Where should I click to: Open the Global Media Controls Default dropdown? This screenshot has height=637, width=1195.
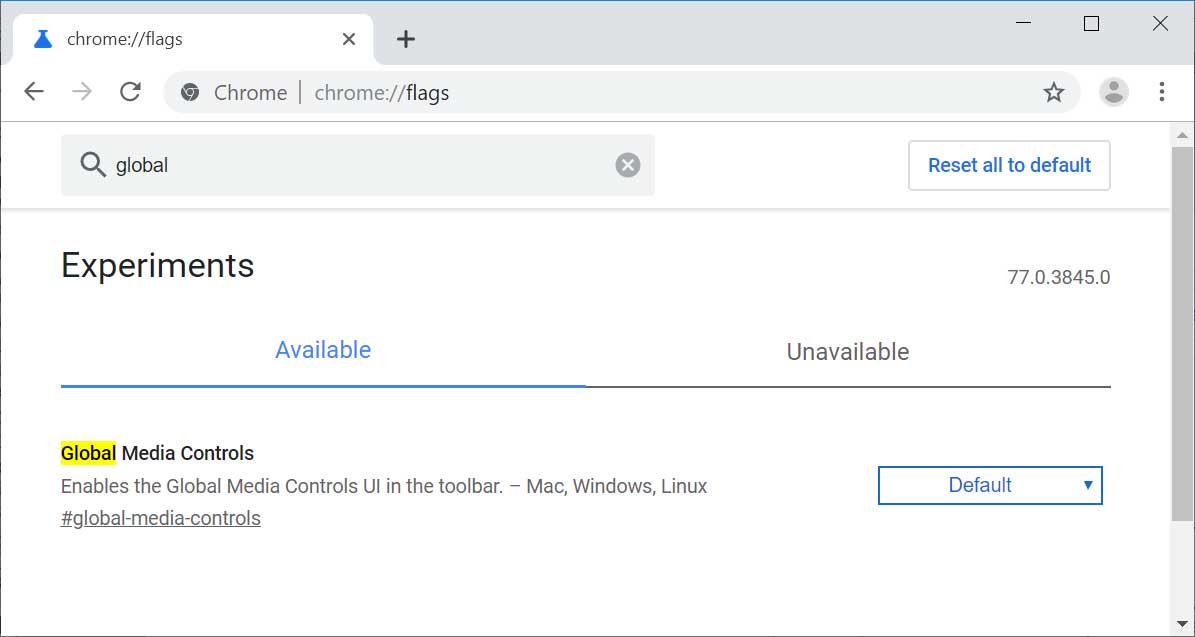coord(989,485)
